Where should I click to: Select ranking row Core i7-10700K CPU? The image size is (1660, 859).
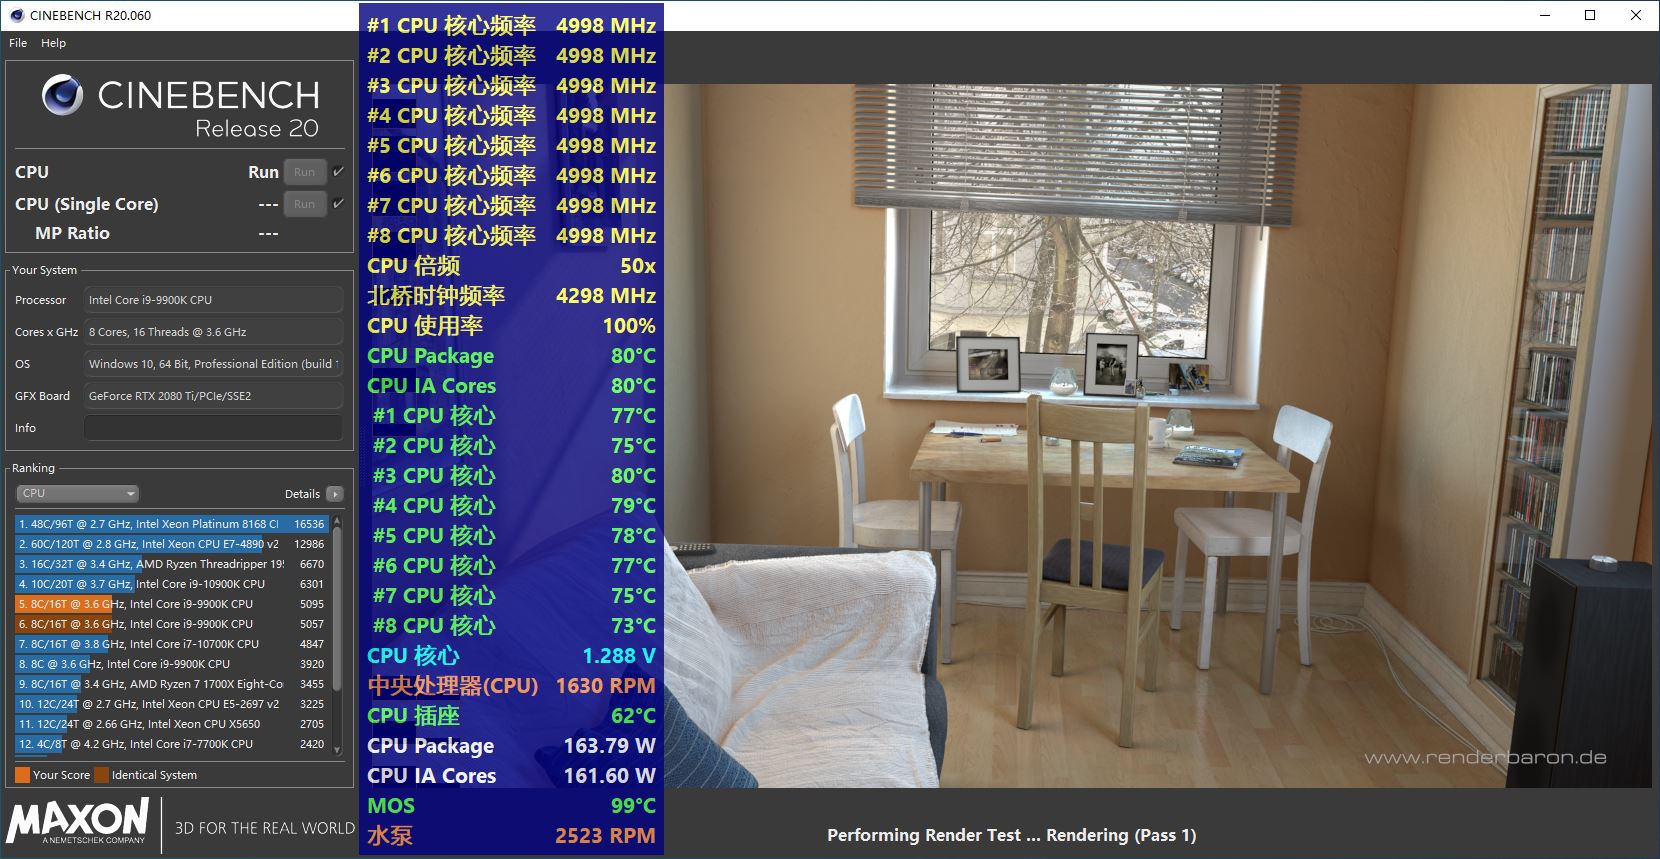[x=171, y=644]
